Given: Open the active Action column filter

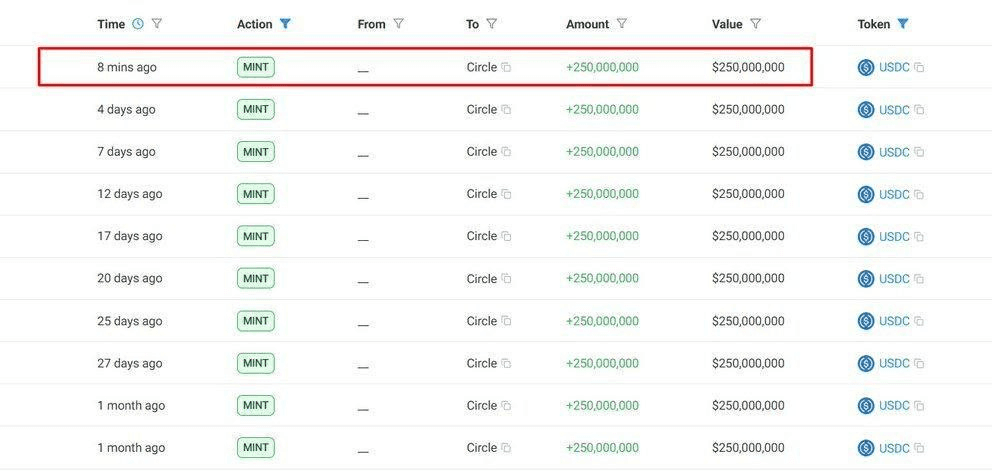Looking at the screenshot, I should point(285,24).
